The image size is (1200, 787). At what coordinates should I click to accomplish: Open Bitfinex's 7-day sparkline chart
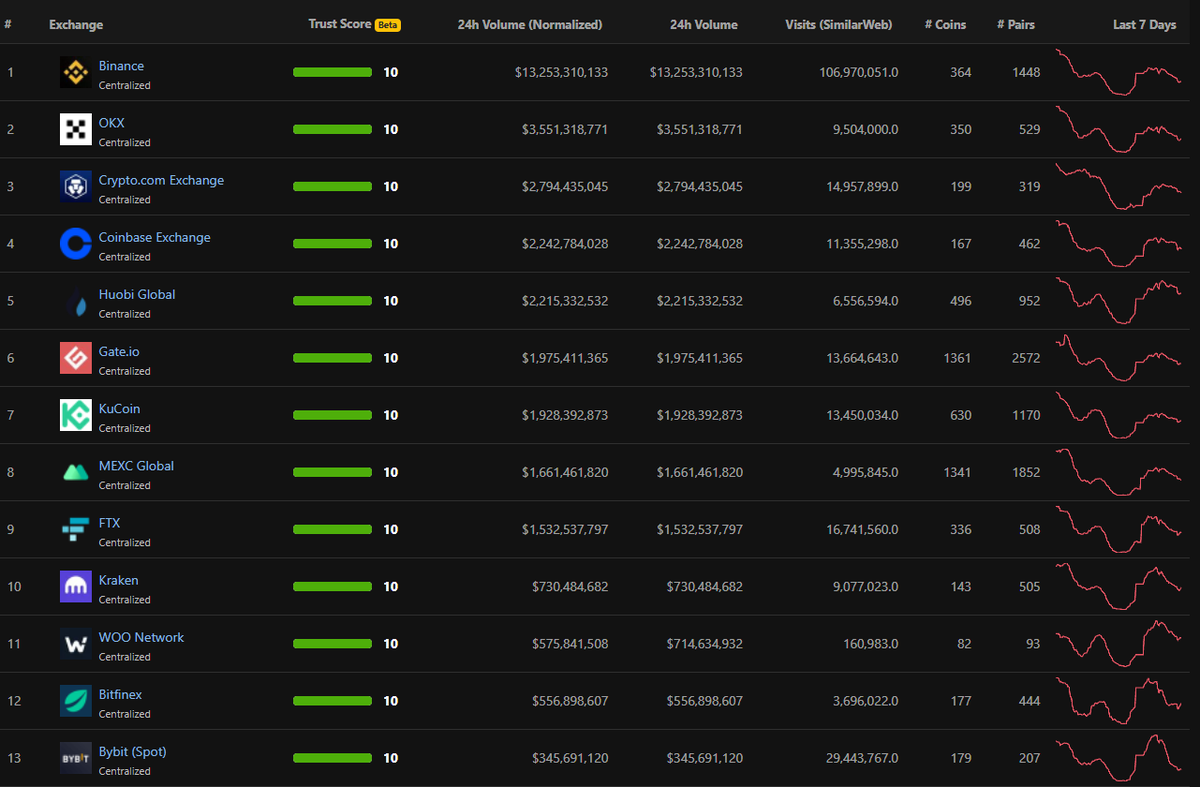tap(1119, 700)
